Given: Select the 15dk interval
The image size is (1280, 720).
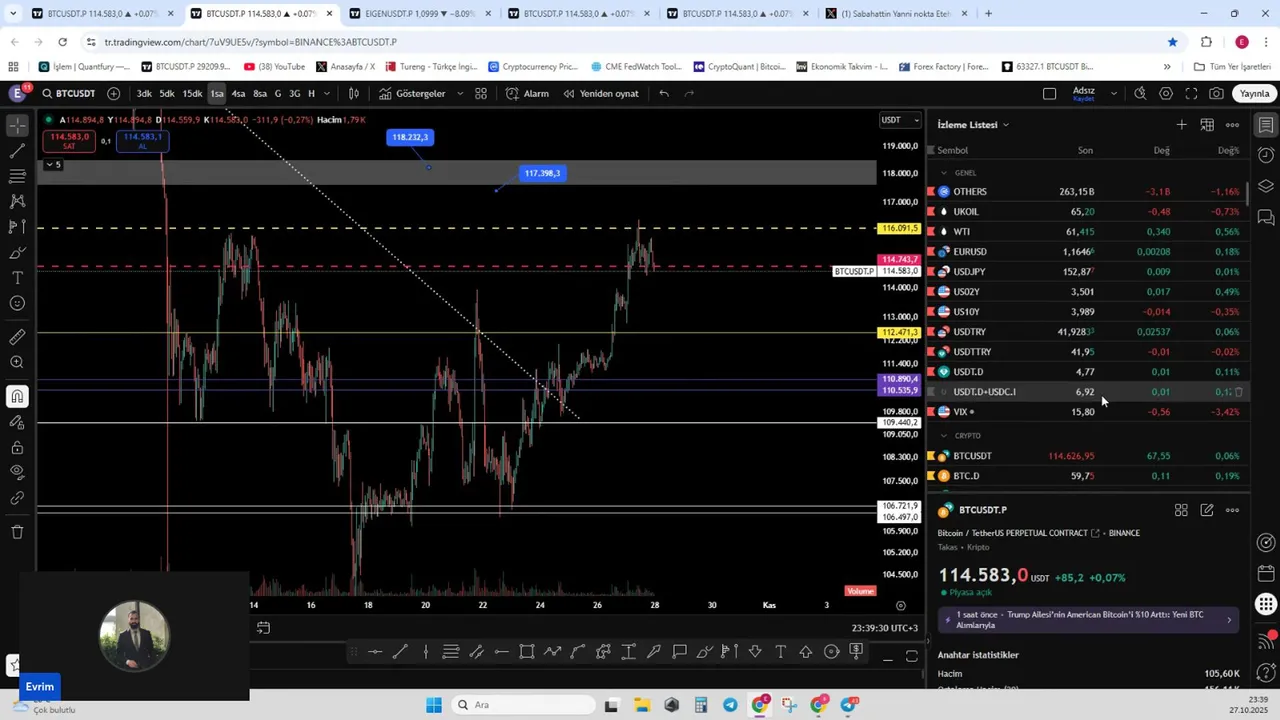Looking at the screenshot, I should 192,93.
